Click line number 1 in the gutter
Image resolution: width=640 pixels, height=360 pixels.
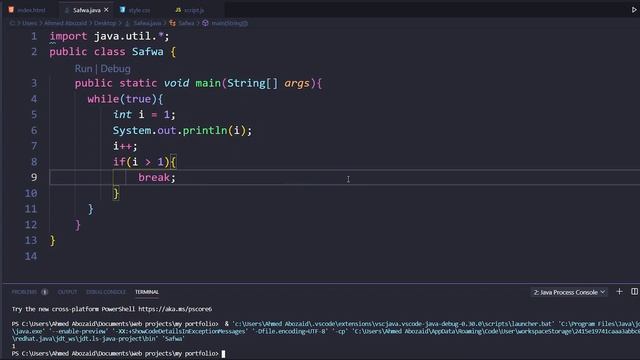pyautogui.click(x=34, y=36)
